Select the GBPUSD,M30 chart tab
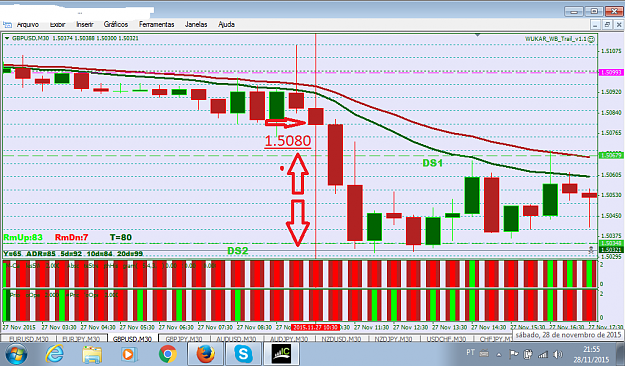Screen dimensions: 625x366 point(132,339)
